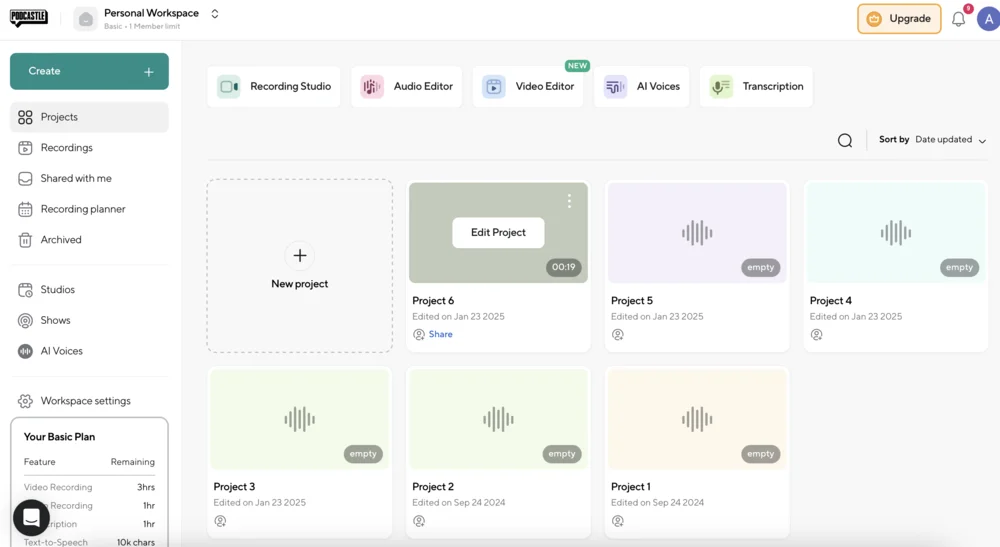This screenshot has height=547, width=1000.
Task: Open the Video Editor tool
Action: pos(529,87)
